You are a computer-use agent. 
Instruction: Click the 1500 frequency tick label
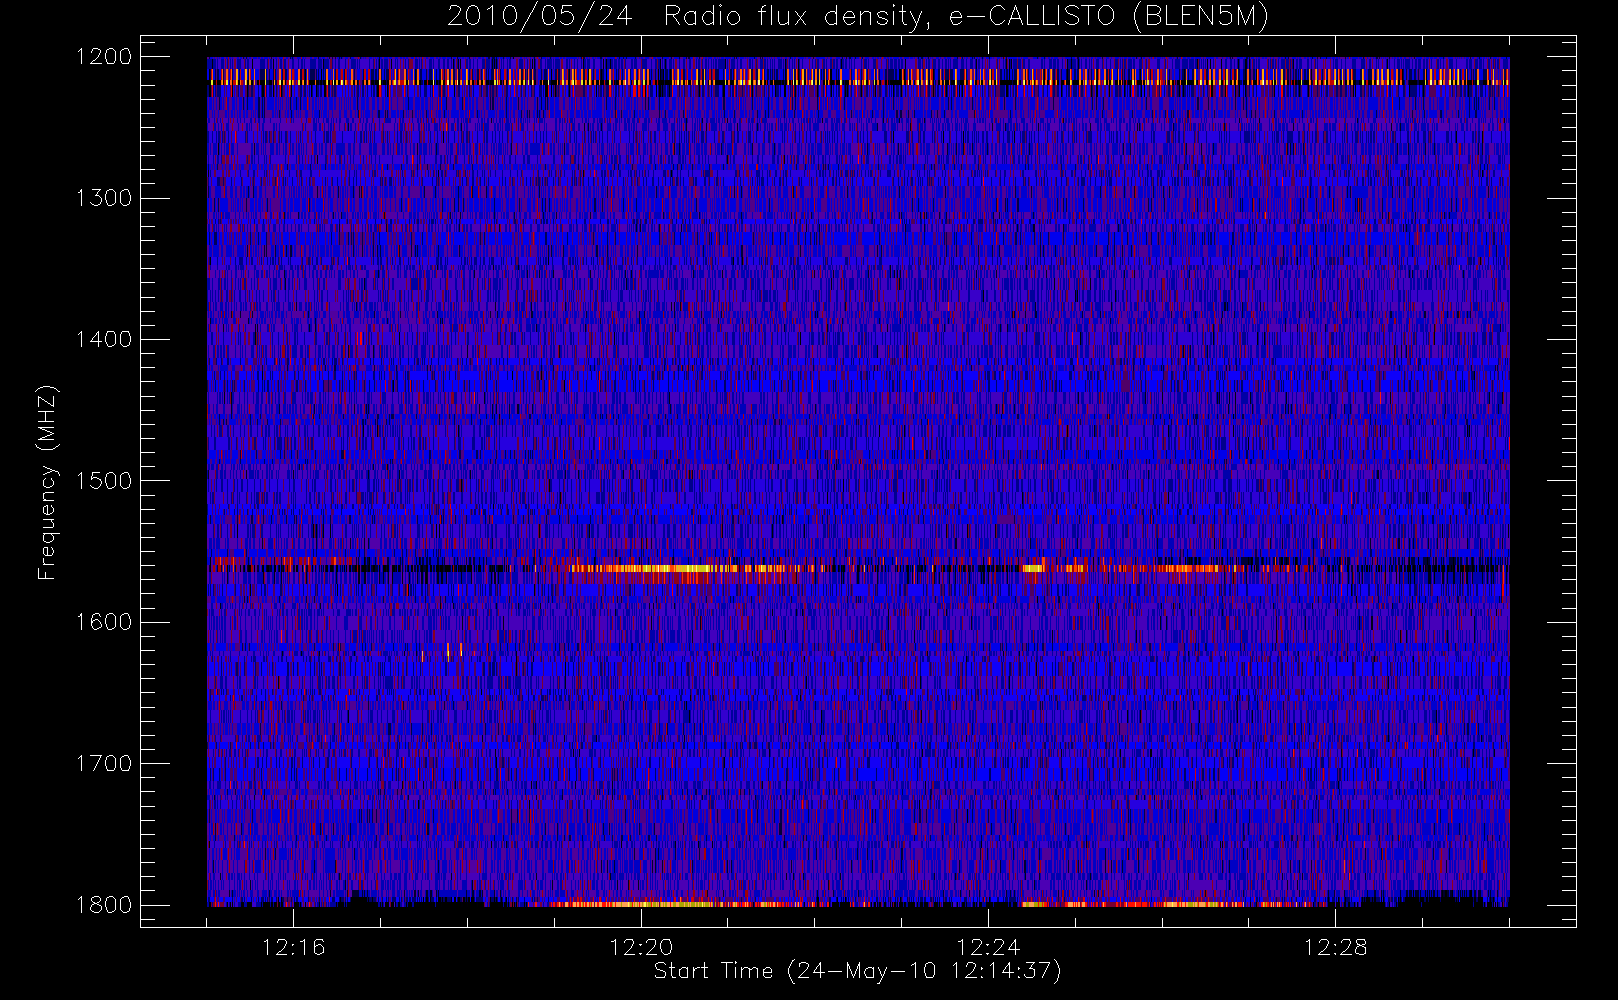[104, 481]
